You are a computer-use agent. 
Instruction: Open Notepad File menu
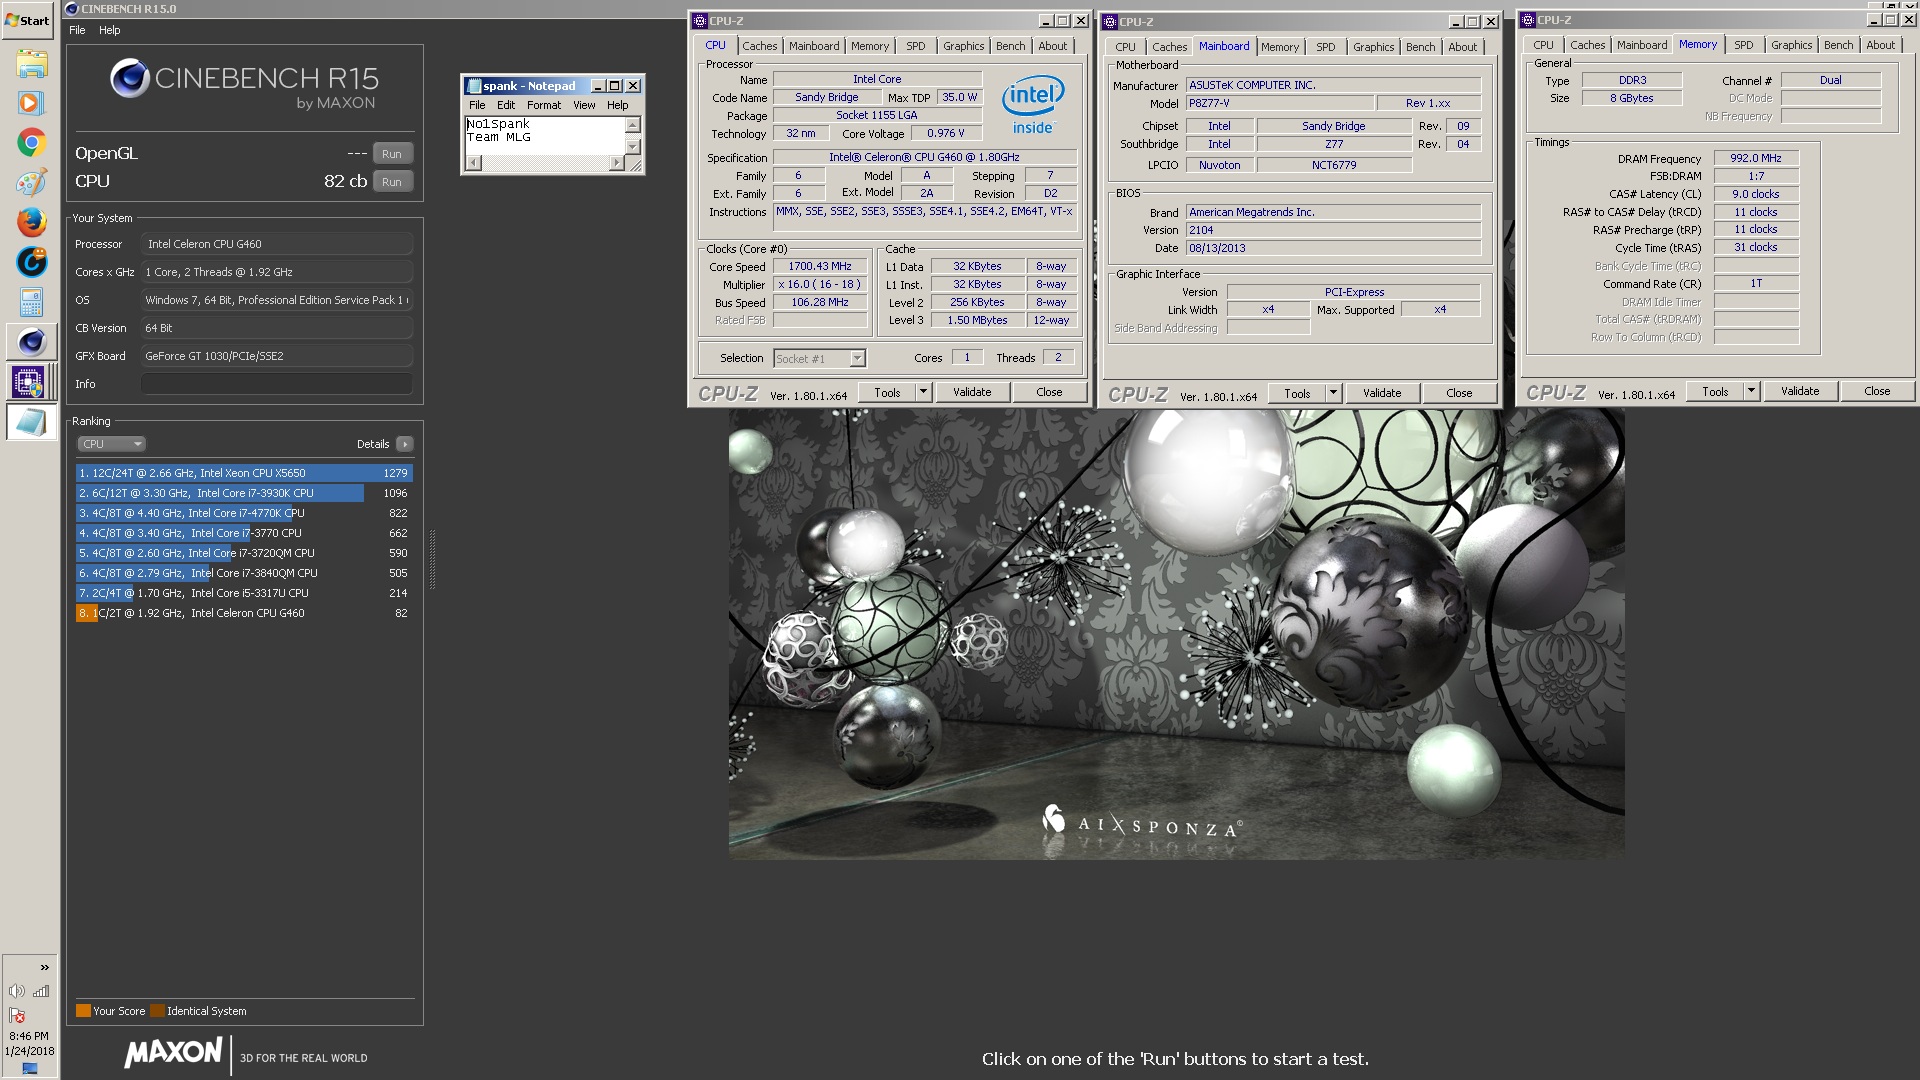pos(477,105)
